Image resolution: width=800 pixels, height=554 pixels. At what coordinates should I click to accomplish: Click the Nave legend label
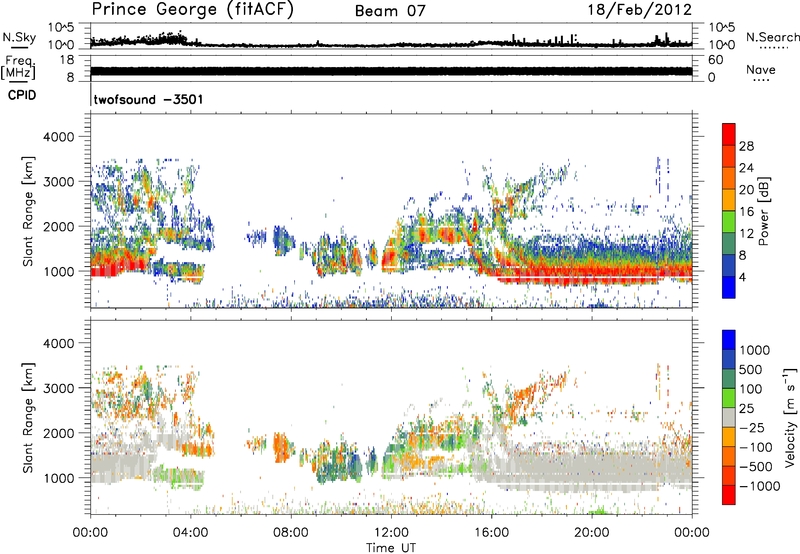pyautogui.click(x=761, y=71)
